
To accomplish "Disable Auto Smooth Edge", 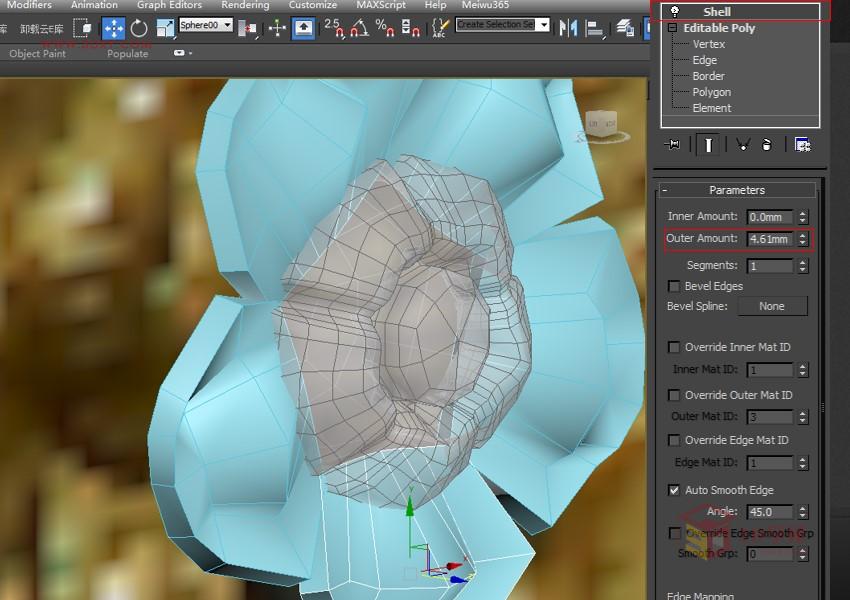I will 675,490.
